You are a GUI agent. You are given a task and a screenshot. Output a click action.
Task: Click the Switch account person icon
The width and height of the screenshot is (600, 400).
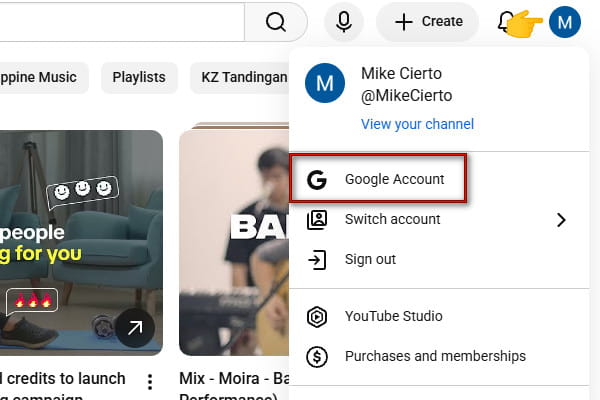tap(317, 220)
